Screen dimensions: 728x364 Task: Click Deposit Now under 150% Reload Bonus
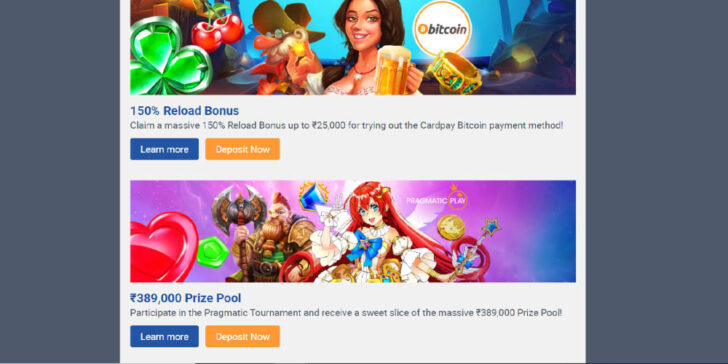pos(242,149)
